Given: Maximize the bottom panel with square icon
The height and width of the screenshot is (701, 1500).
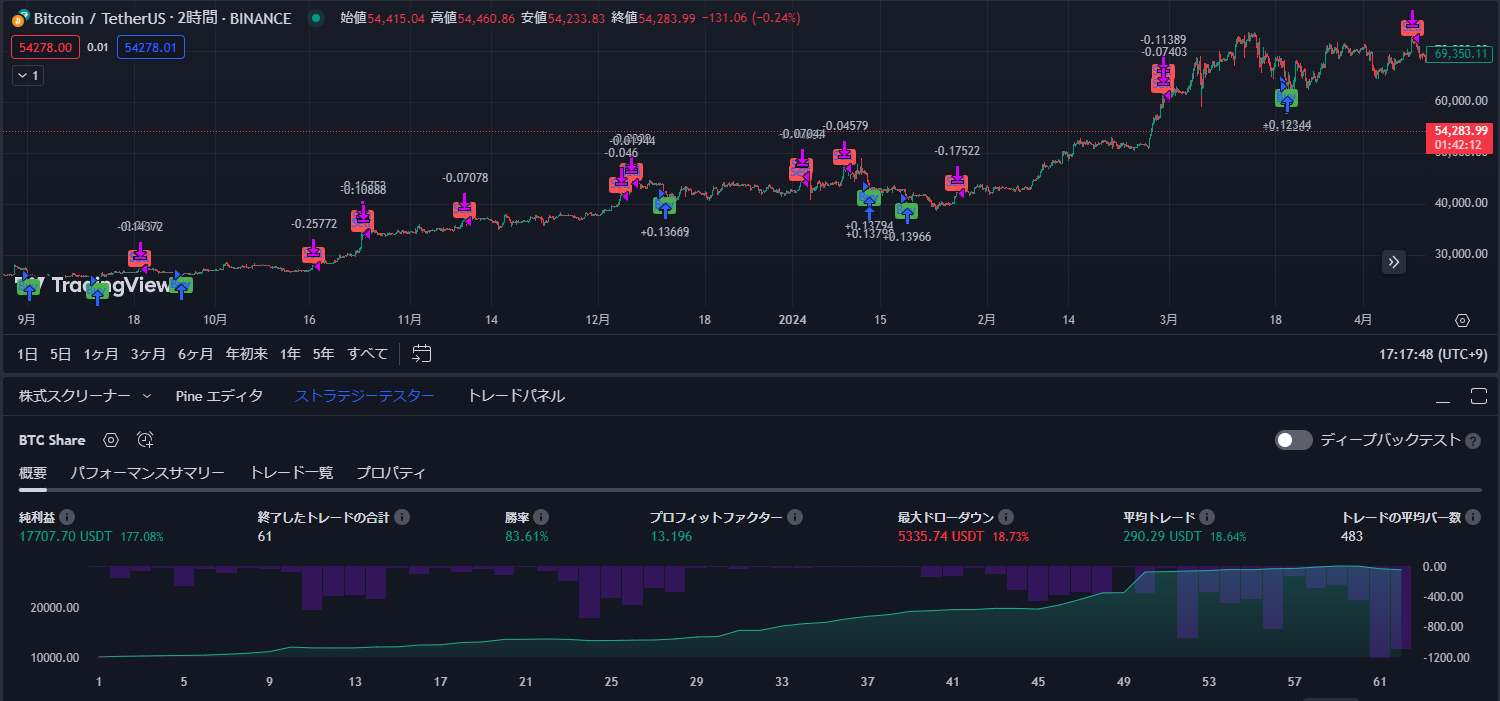Looking at the screenshot, I should point(1479,396).
